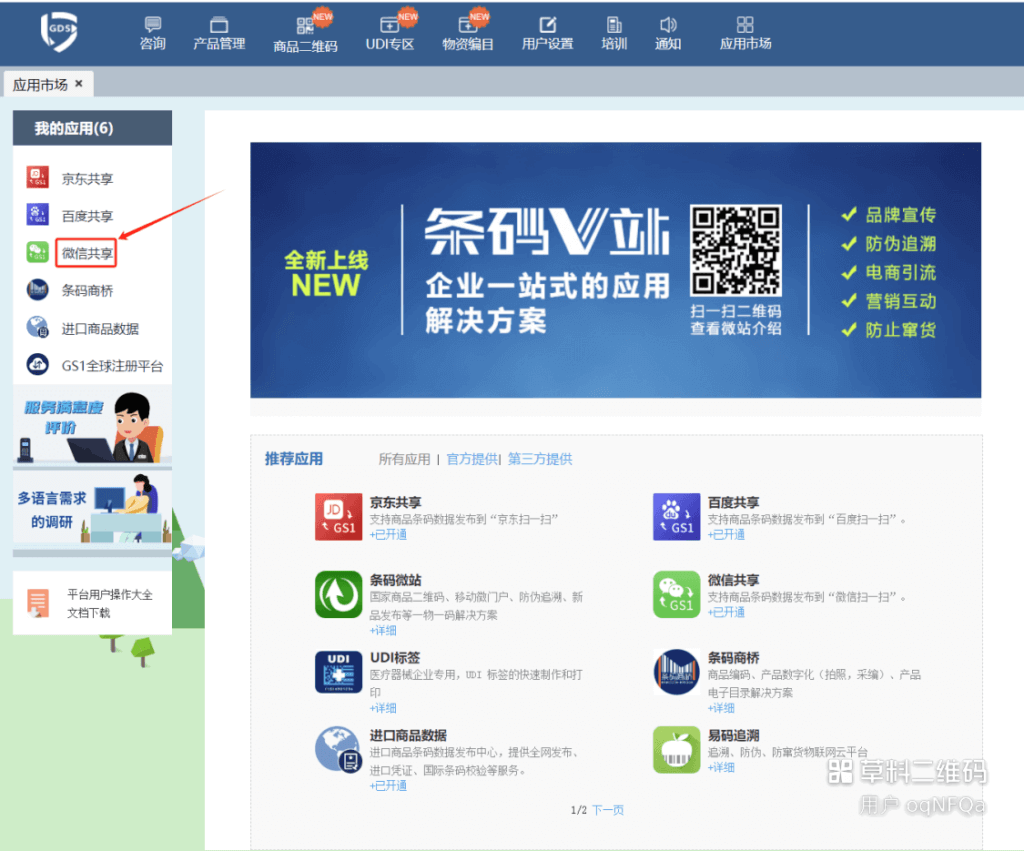Click the 条码商桥 barcode app icon
Image resolution: width=1024 pixels, height=851 pixels.
pos(677,672)
